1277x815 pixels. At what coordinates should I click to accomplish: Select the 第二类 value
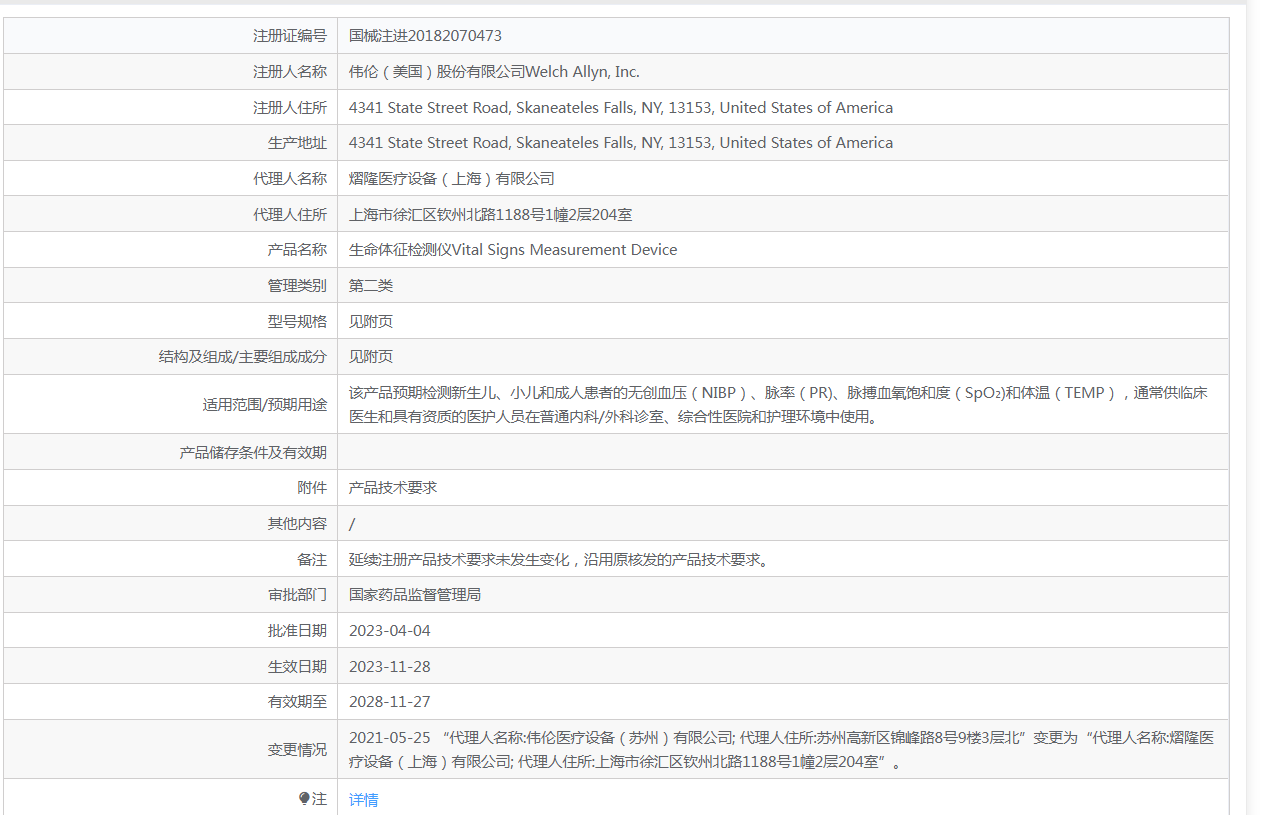coord(371,286)
